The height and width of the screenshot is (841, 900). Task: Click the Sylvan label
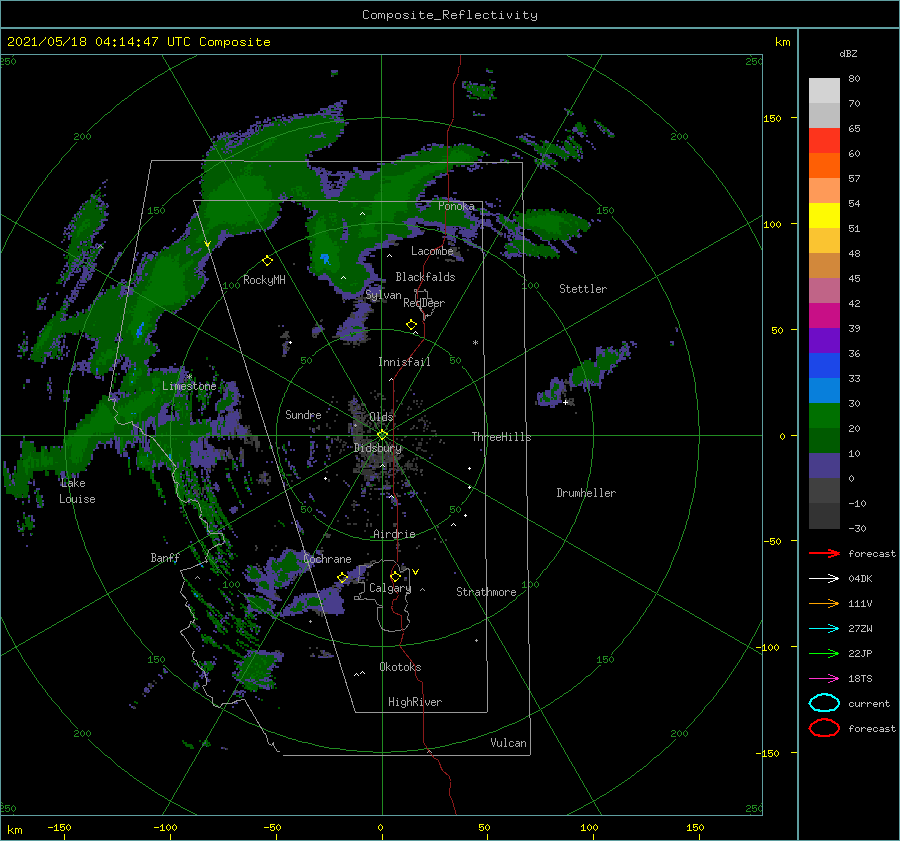click(x=383, y=295)
